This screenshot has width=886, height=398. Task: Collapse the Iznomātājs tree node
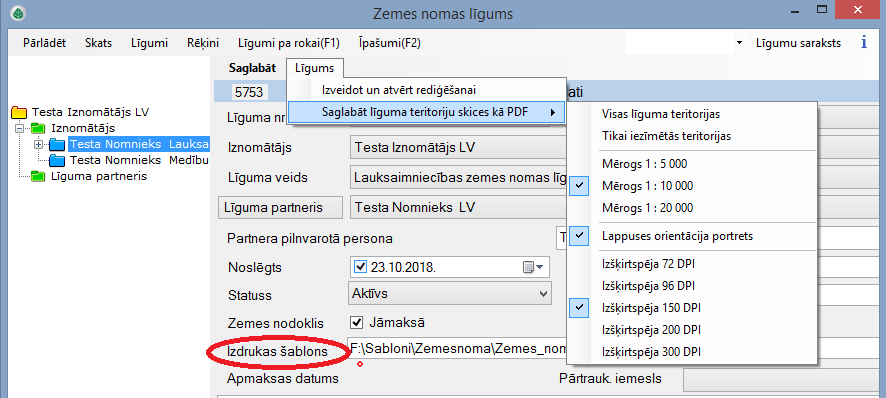point(21,128)
